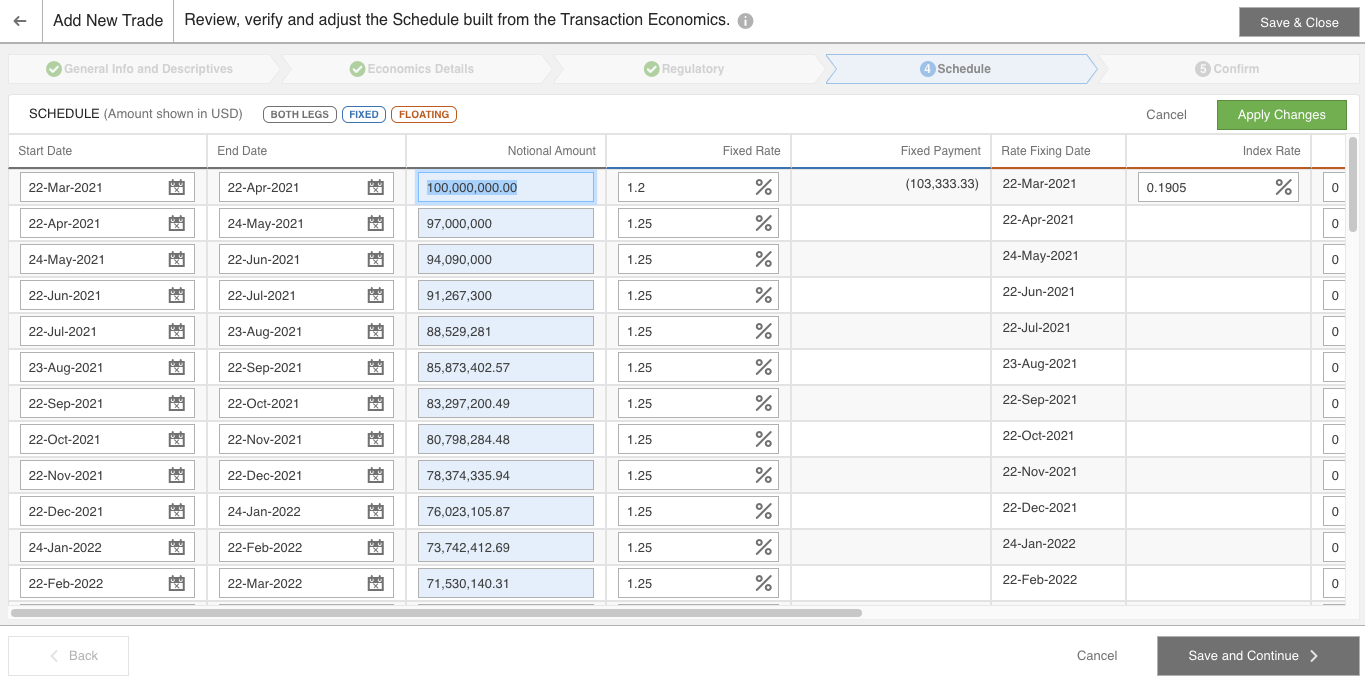This screenshot has width=1365, height=681.
Task: Click the percent icon on the second row's 1.25 rate
Action: point(762,223)
